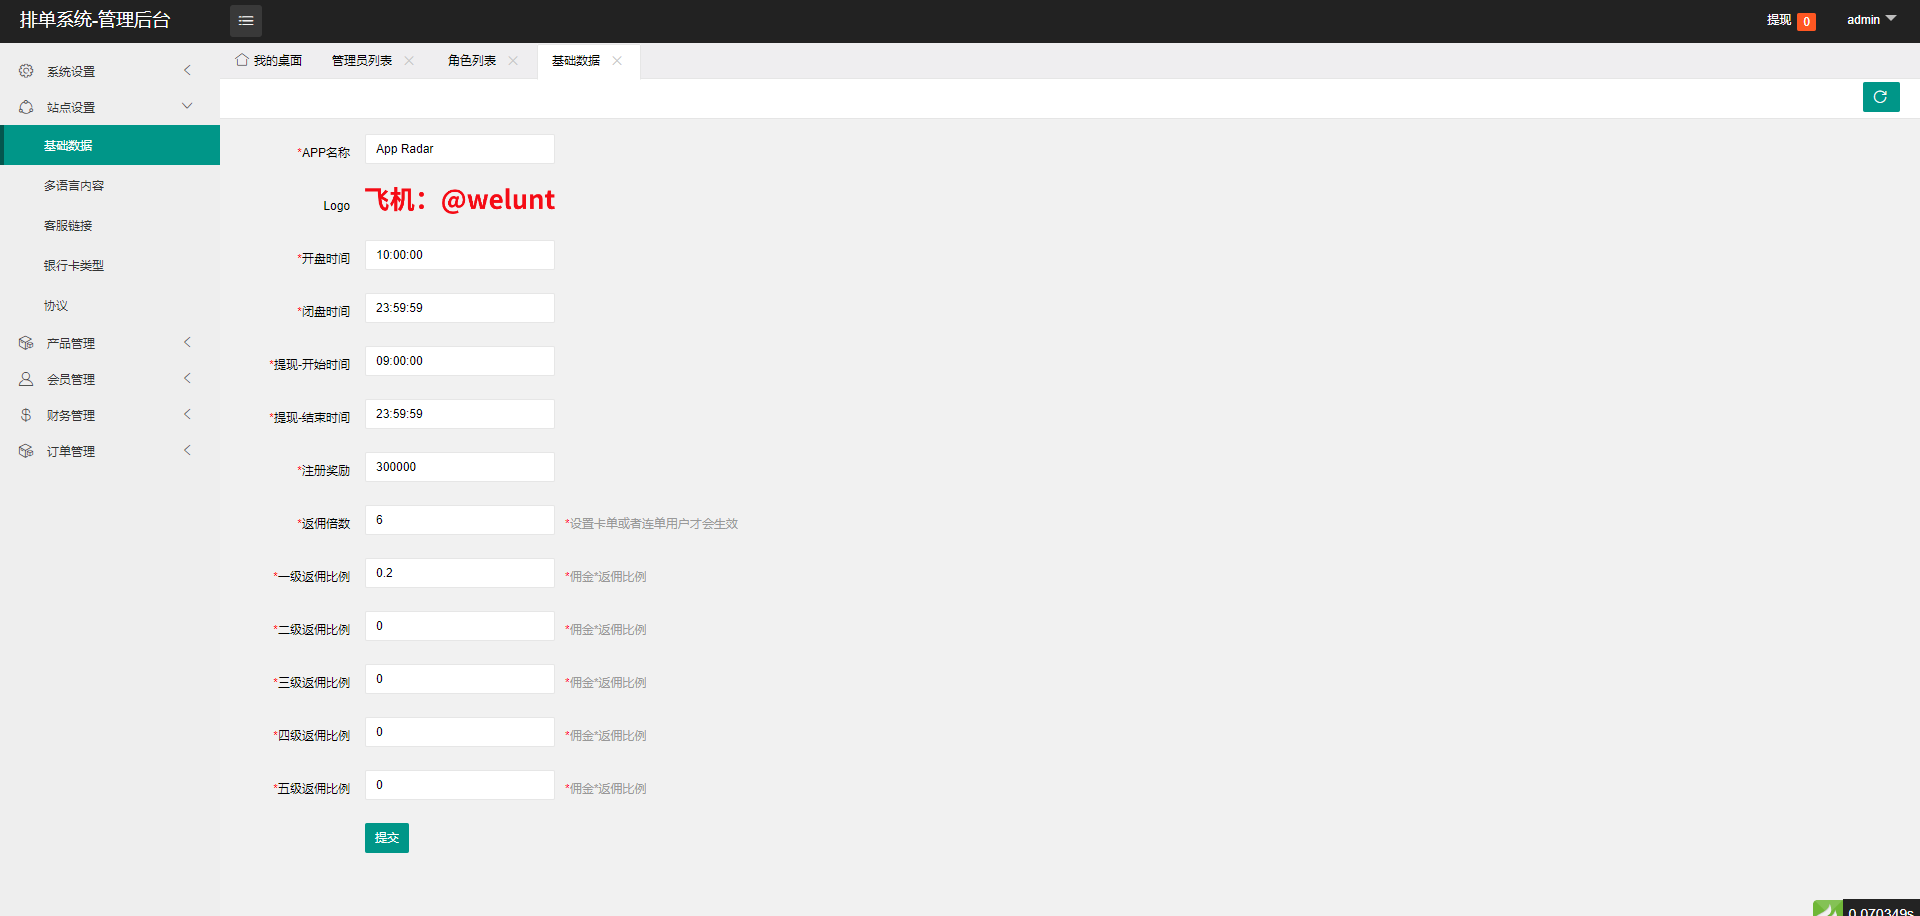This screenshot has width=1920, height=916.
Task: Switch to 管理员列表 tab
Action: 371,61
